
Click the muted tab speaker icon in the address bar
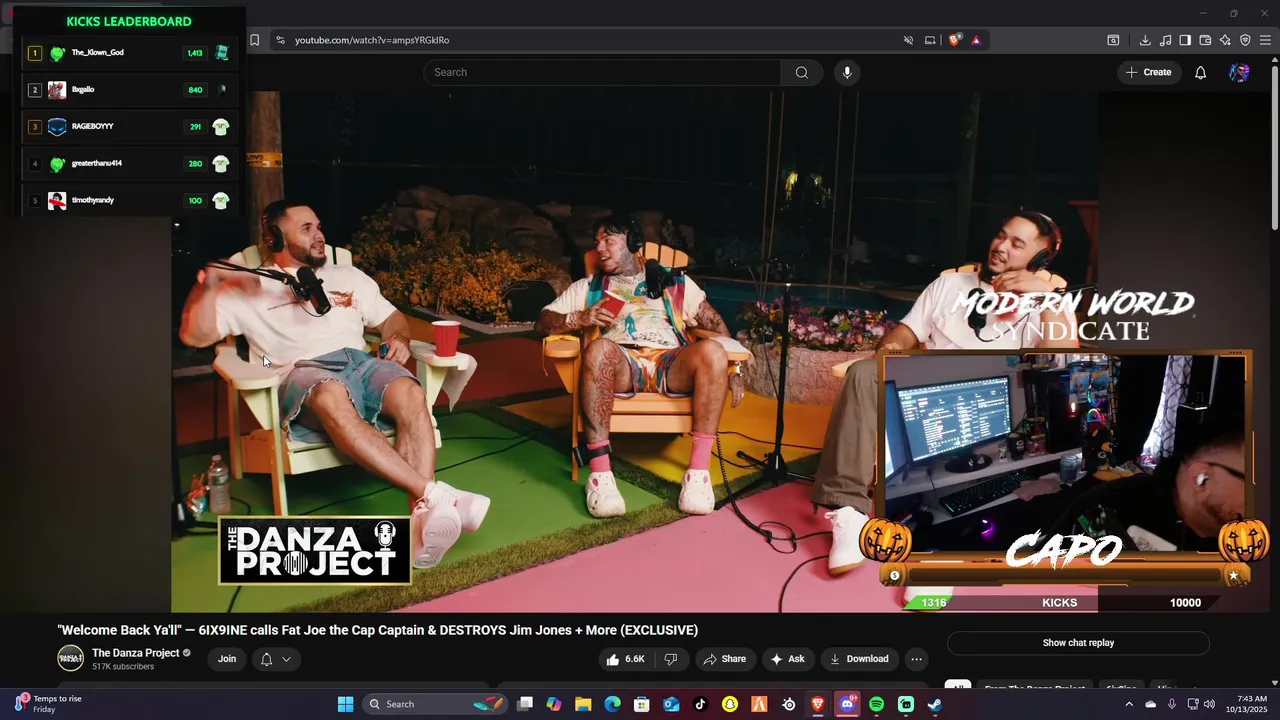(909, 40)
